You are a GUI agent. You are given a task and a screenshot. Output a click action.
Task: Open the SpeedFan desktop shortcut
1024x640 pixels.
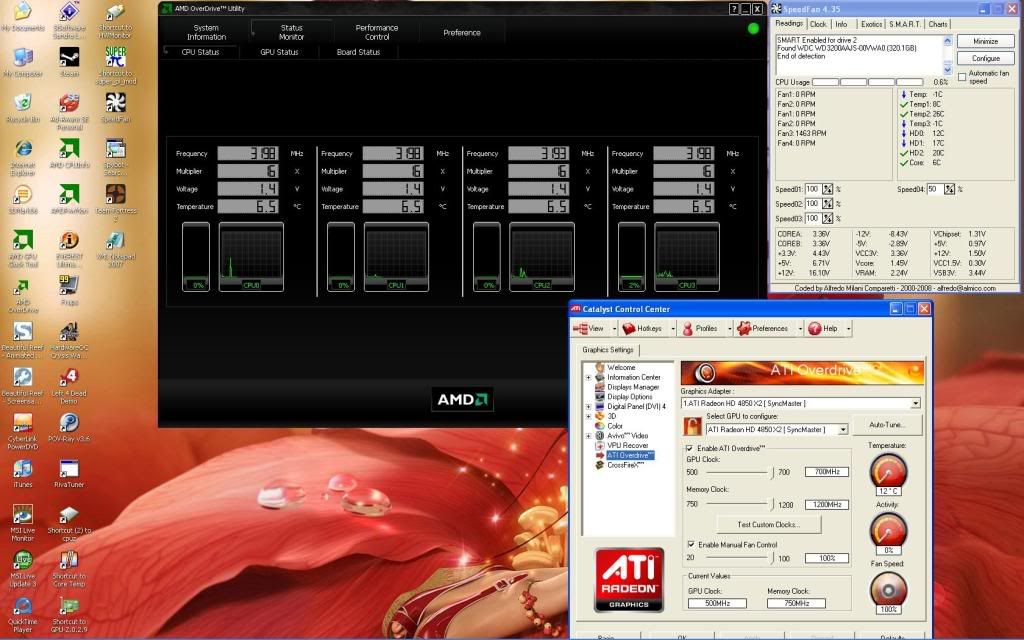(x=116, y=106)
